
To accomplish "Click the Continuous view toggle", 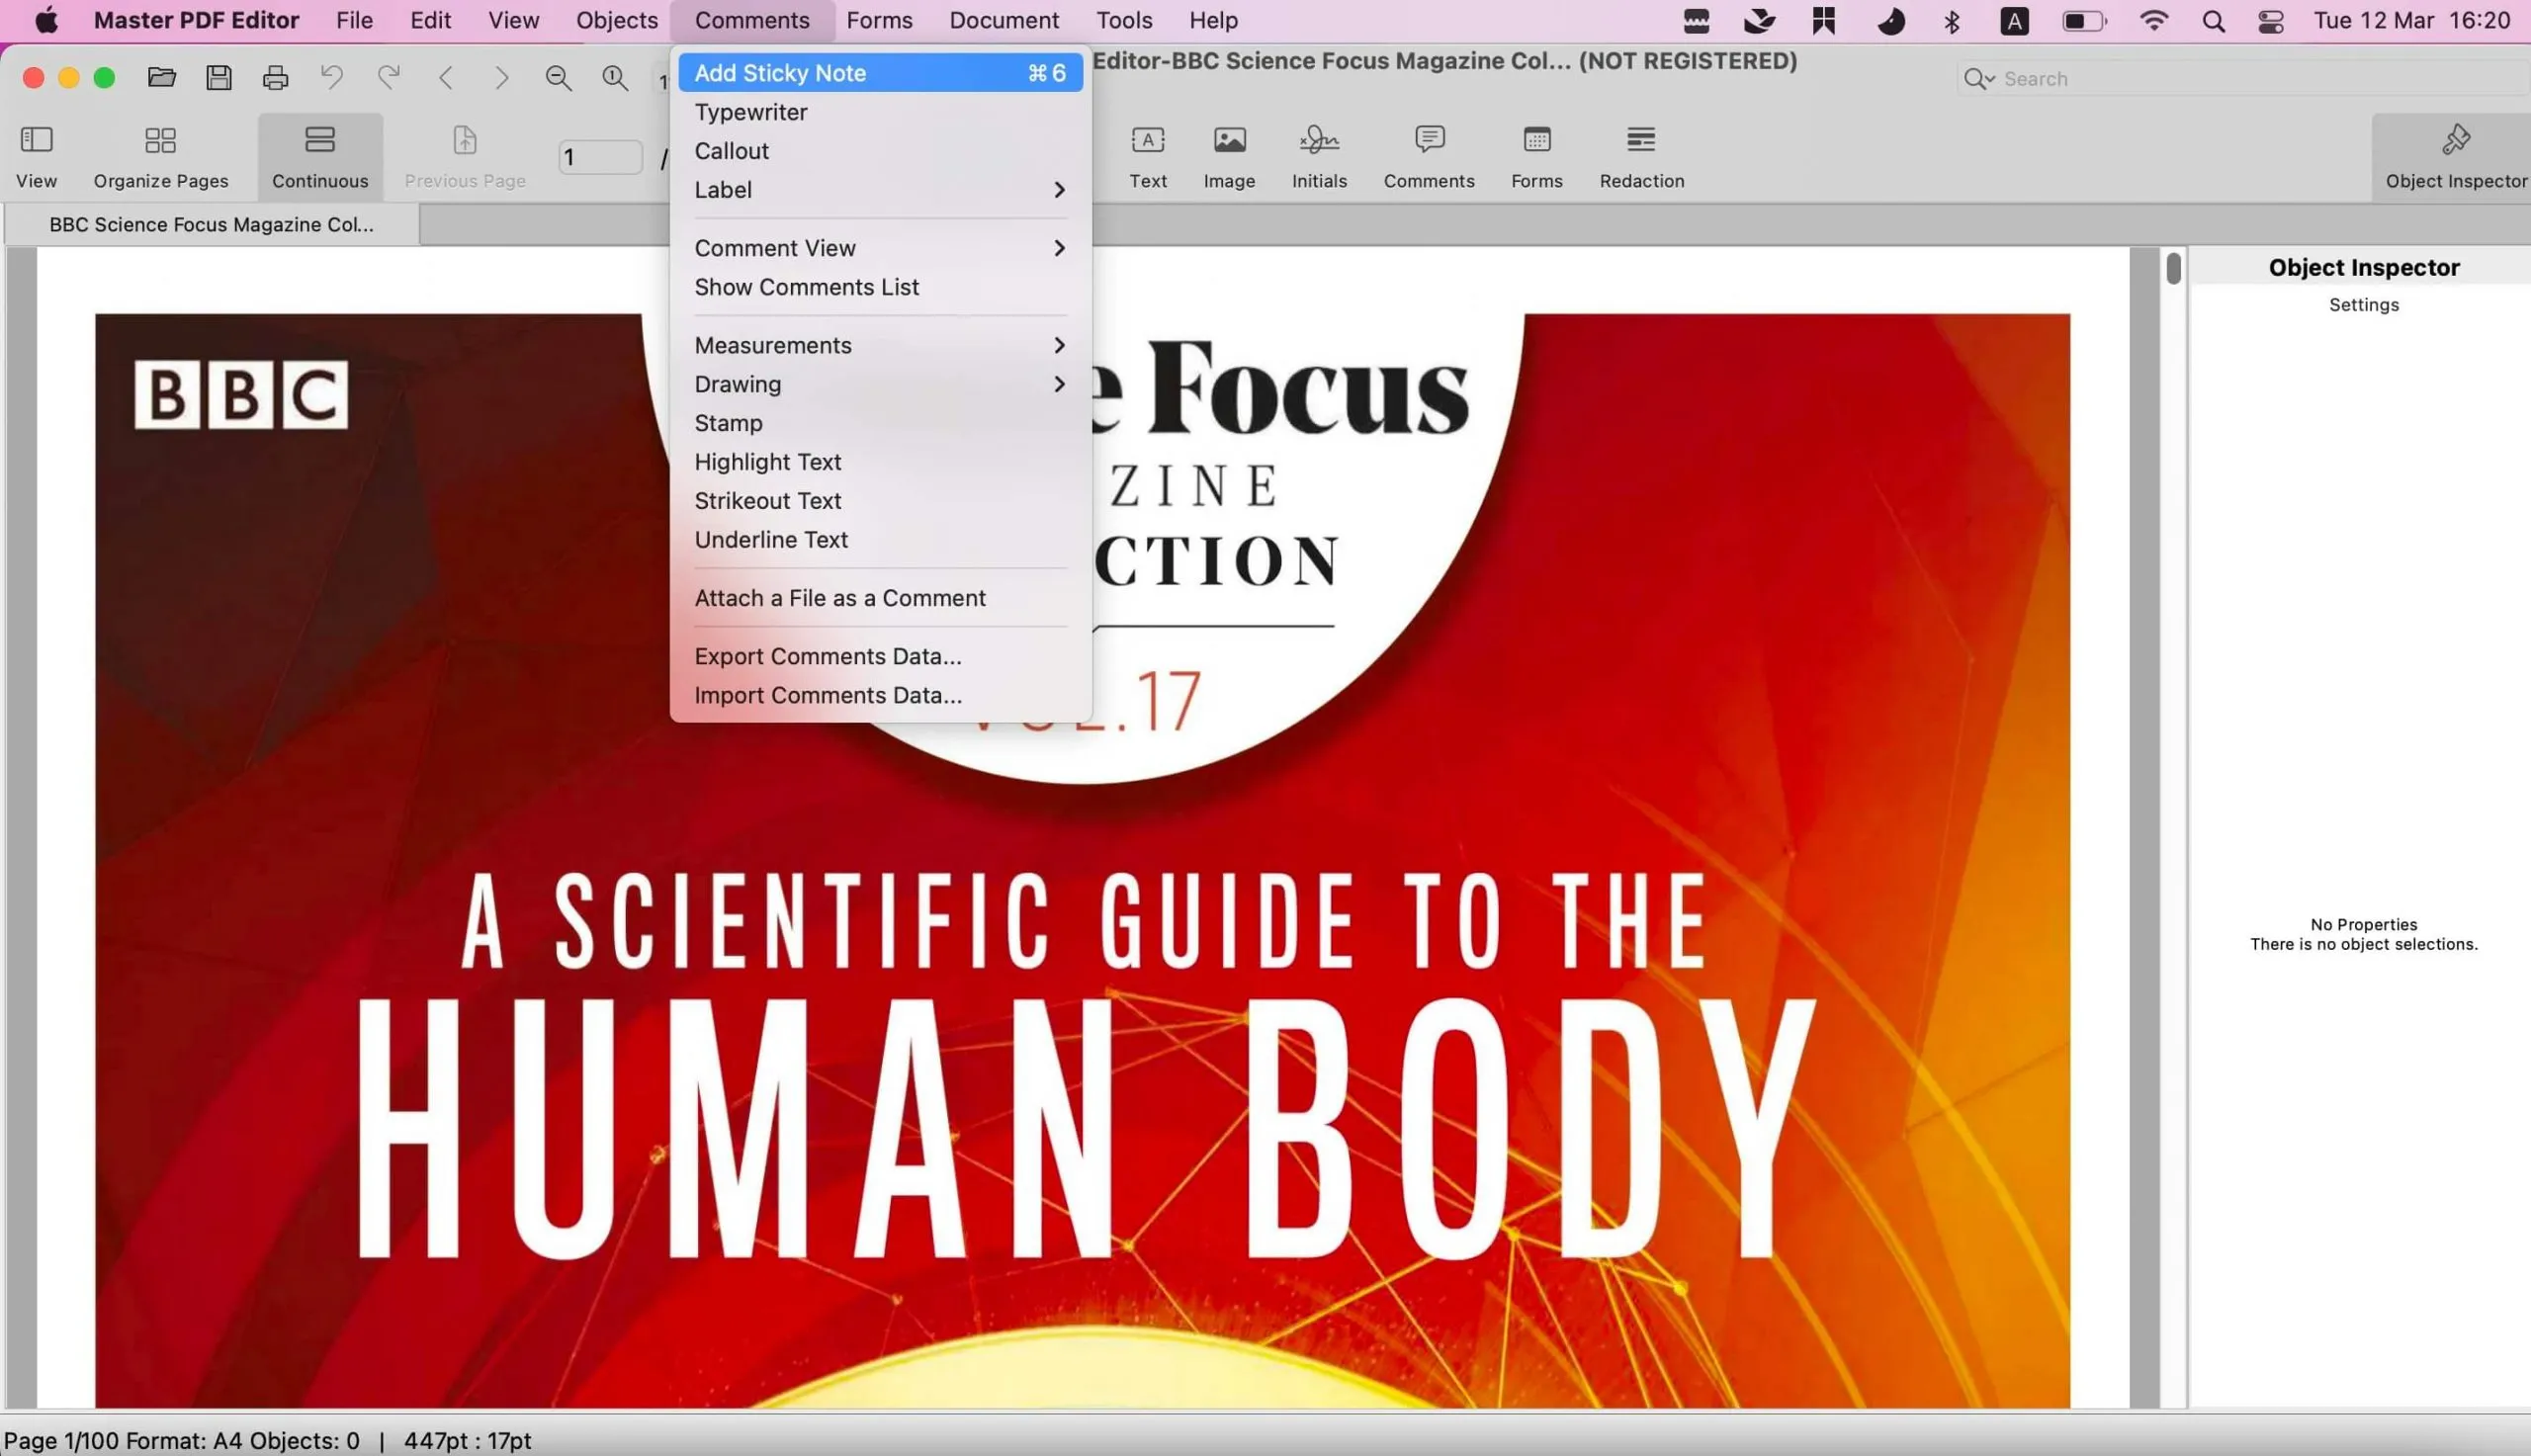I will tap(320, 154).
